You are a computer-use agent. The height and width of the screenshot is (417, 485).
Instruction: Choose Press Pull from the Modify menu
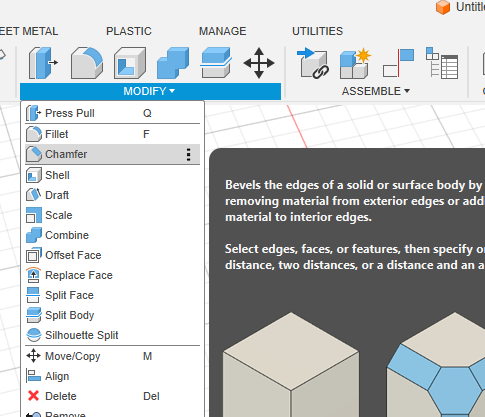[x=113, y=113]
